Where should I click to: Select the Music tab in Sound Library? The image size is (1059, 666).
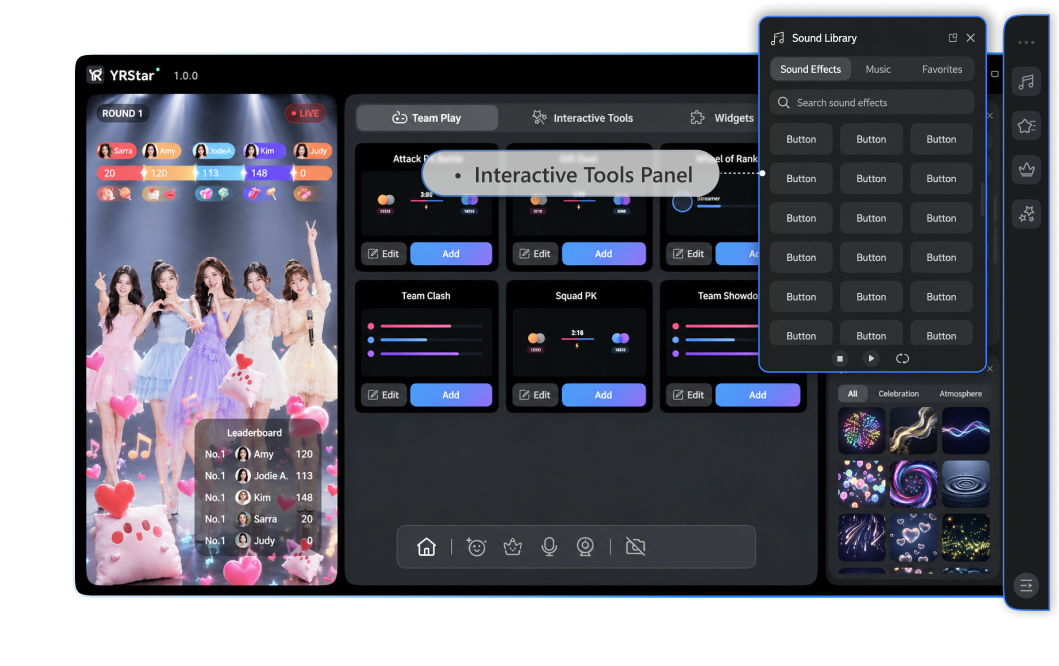878,69
